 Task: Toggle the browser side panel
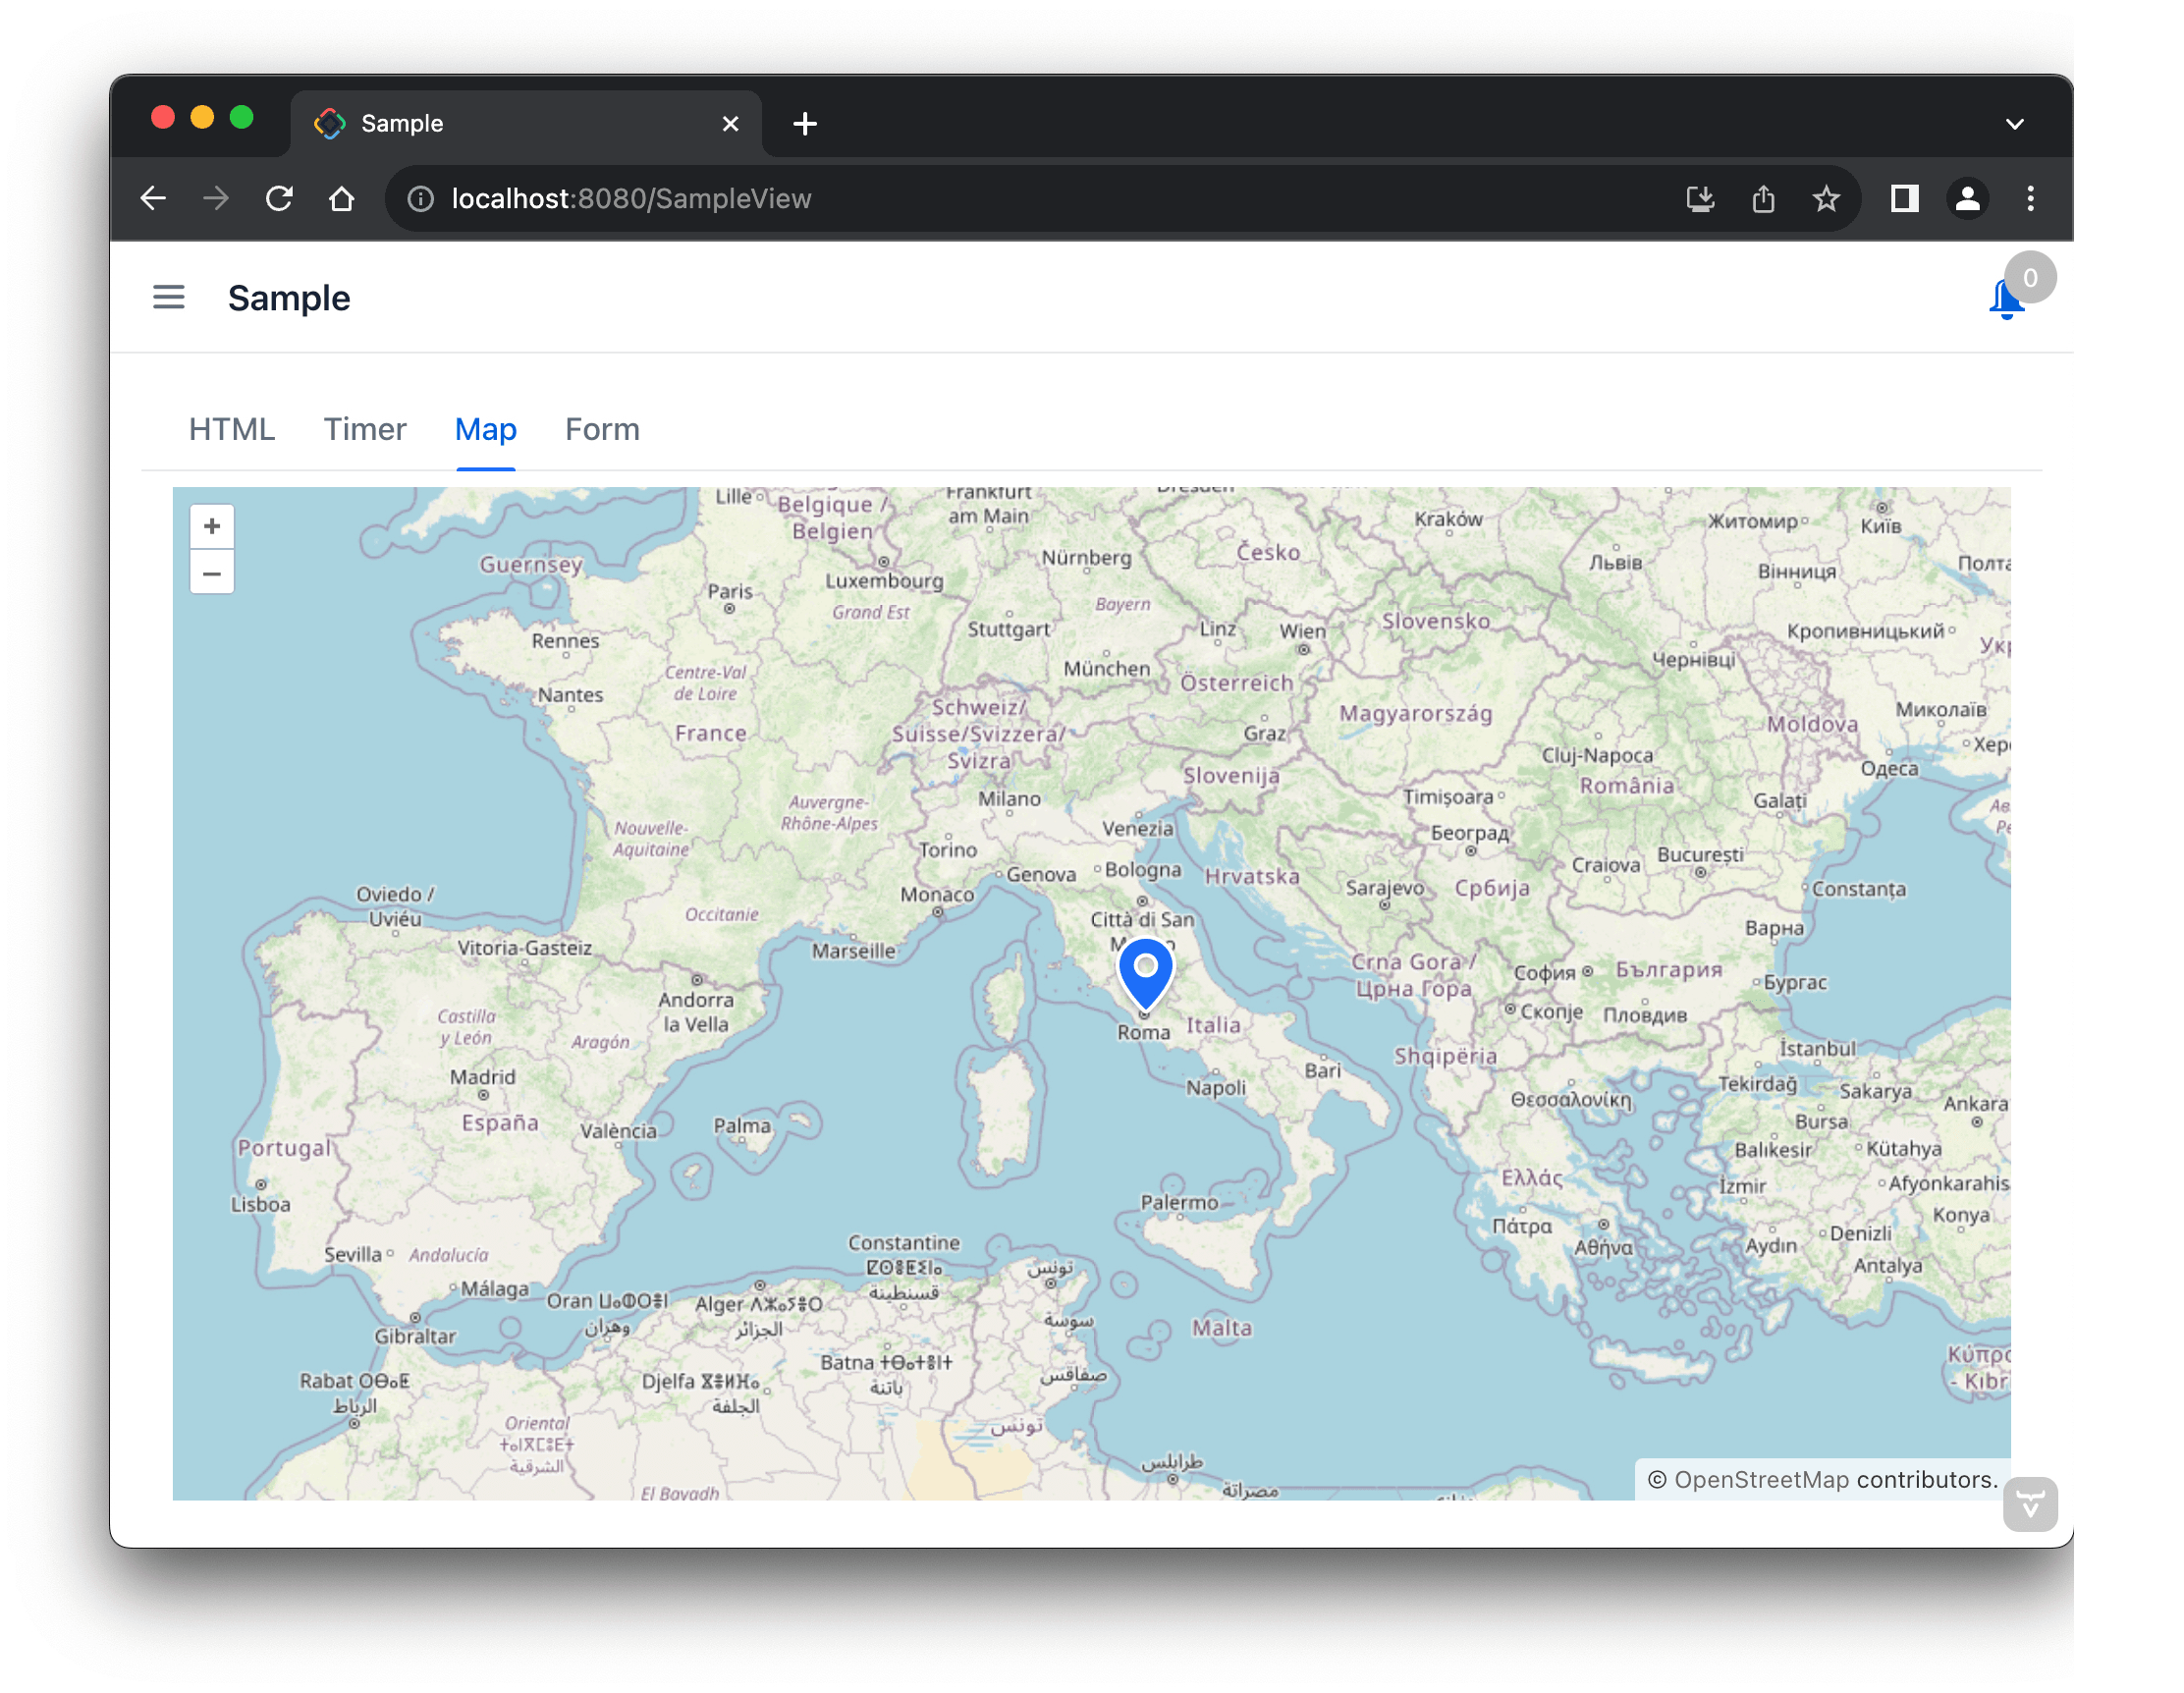point(1904,199)
